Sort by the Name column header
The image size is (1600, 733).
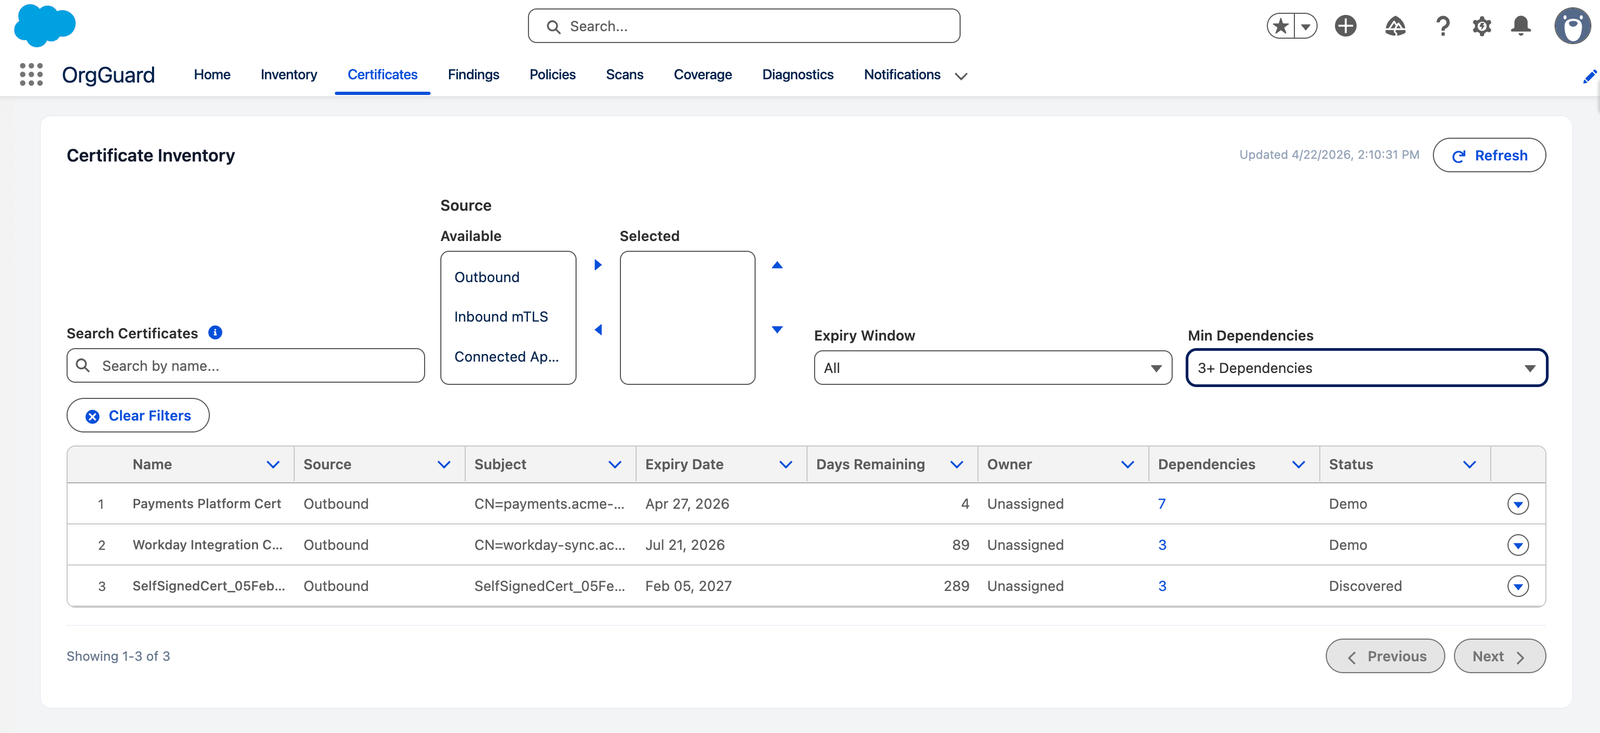click(x=152, y=465)
